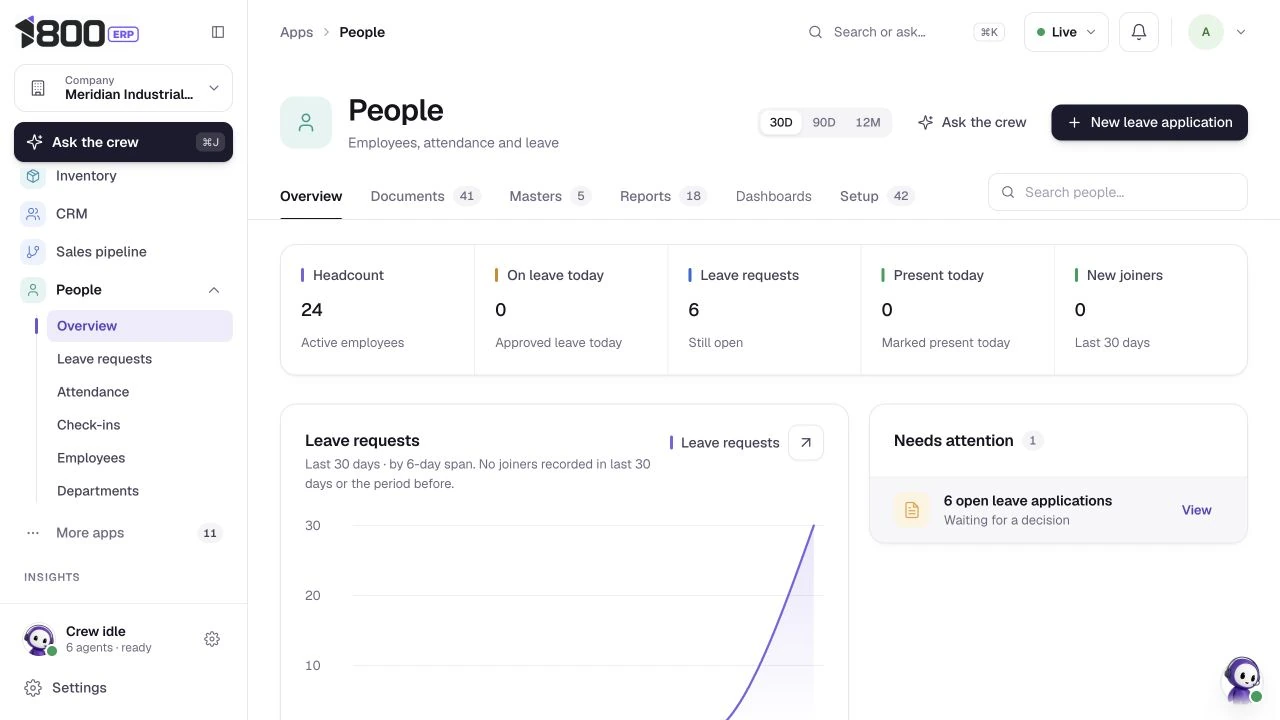1280x720 pixels.
Task: Open the Setup tab
Action: [877, 196]
